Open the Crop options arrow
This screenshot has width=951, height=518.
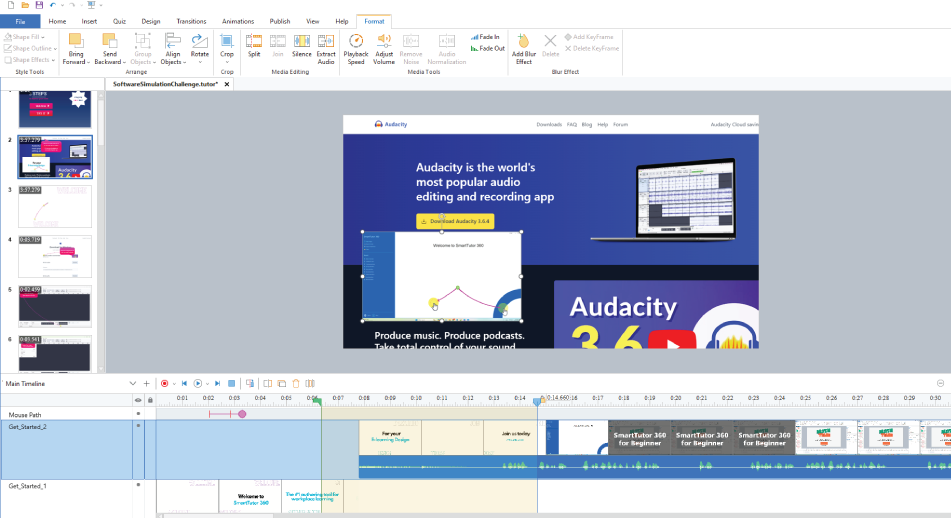[x=227, y=62]
